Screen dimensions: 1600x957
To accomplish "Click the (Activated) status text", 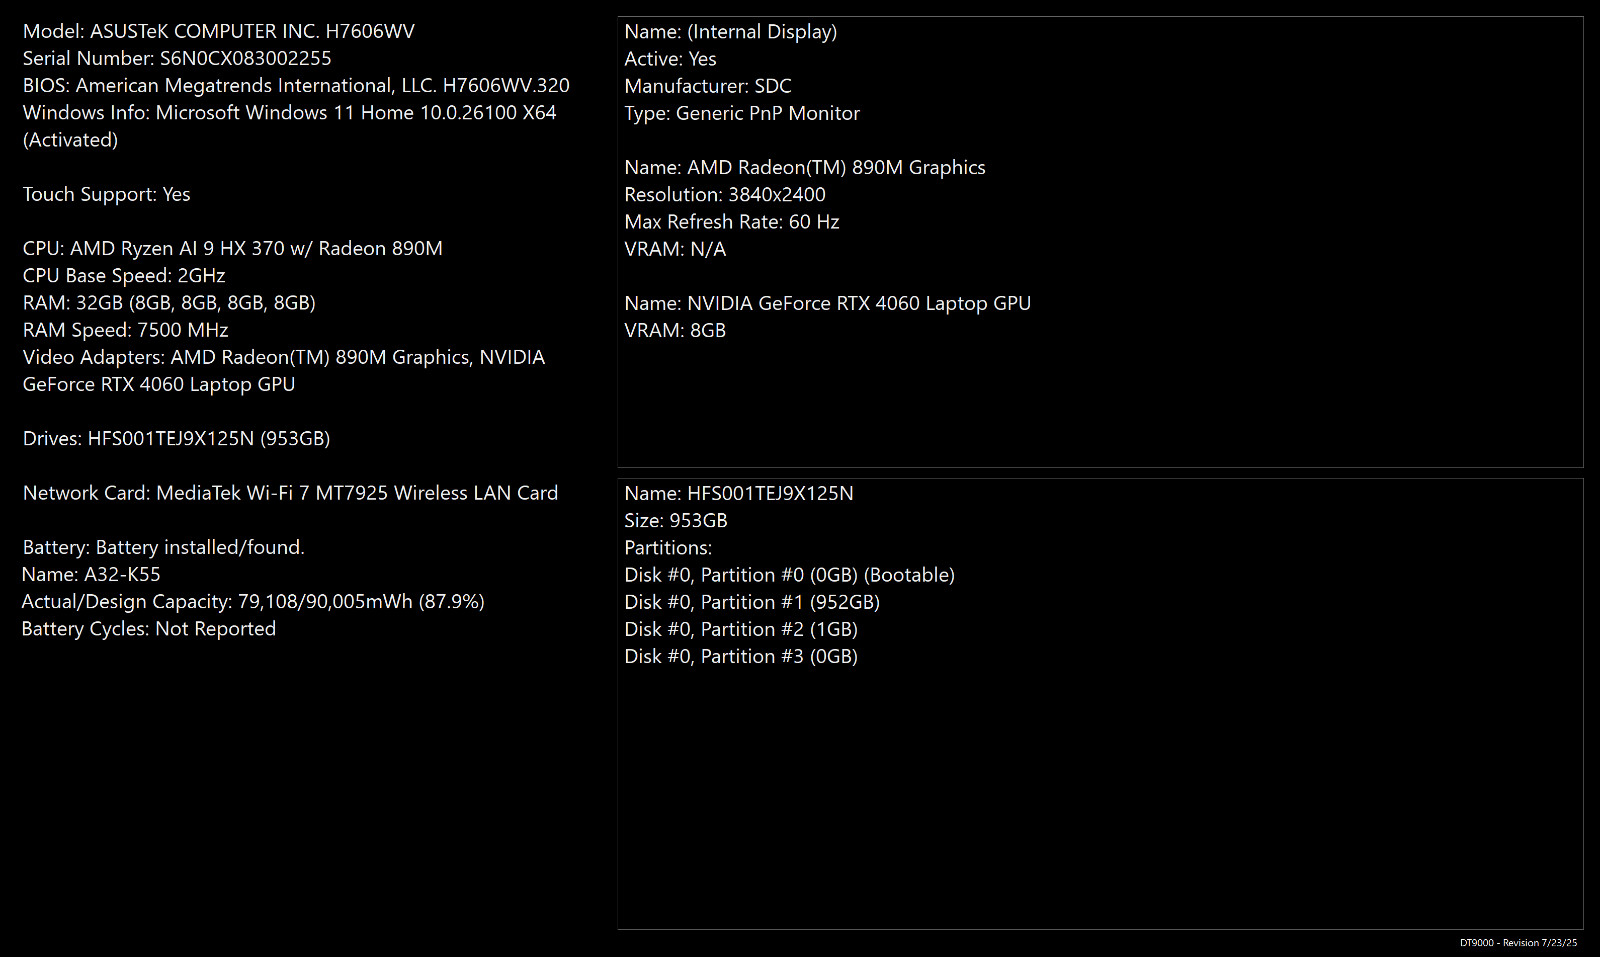I will click(70, 140).
